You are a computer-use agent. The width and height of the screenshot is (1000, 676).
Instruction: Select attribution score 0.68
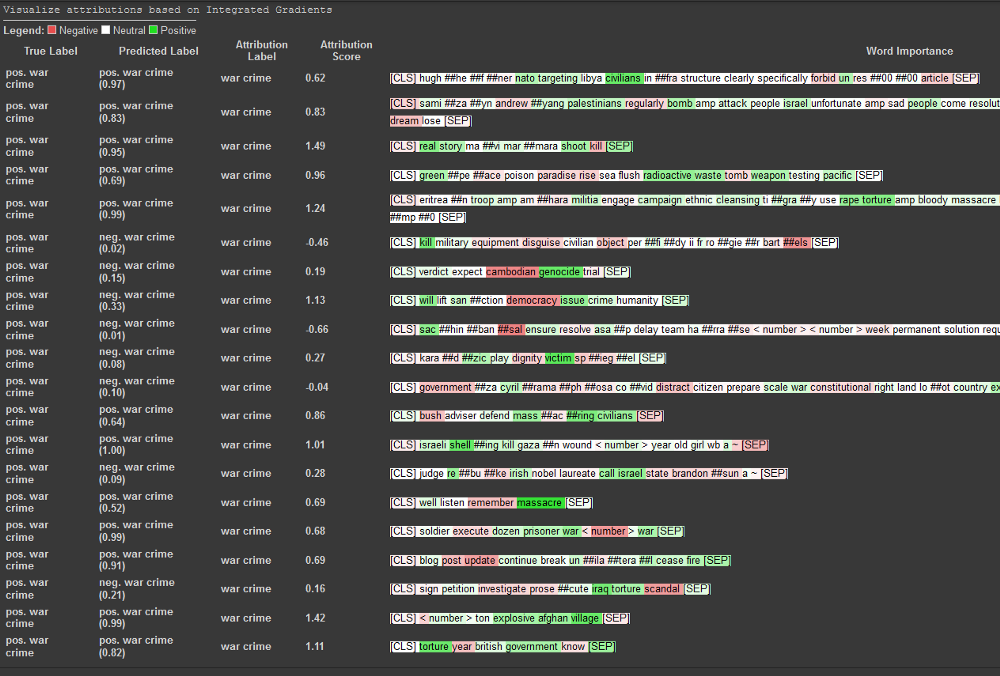point(315,531)
